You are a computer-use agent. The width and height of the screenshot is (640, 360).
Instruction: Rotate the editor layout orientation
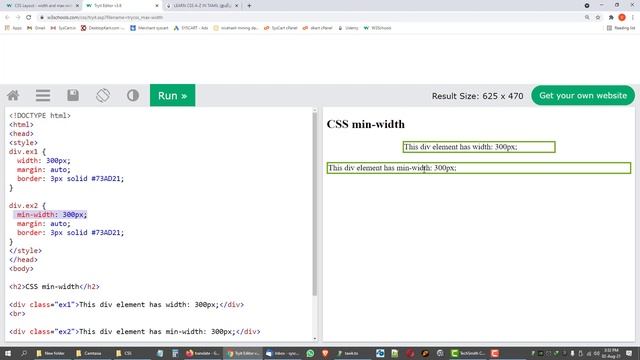(x=103, y=96)
